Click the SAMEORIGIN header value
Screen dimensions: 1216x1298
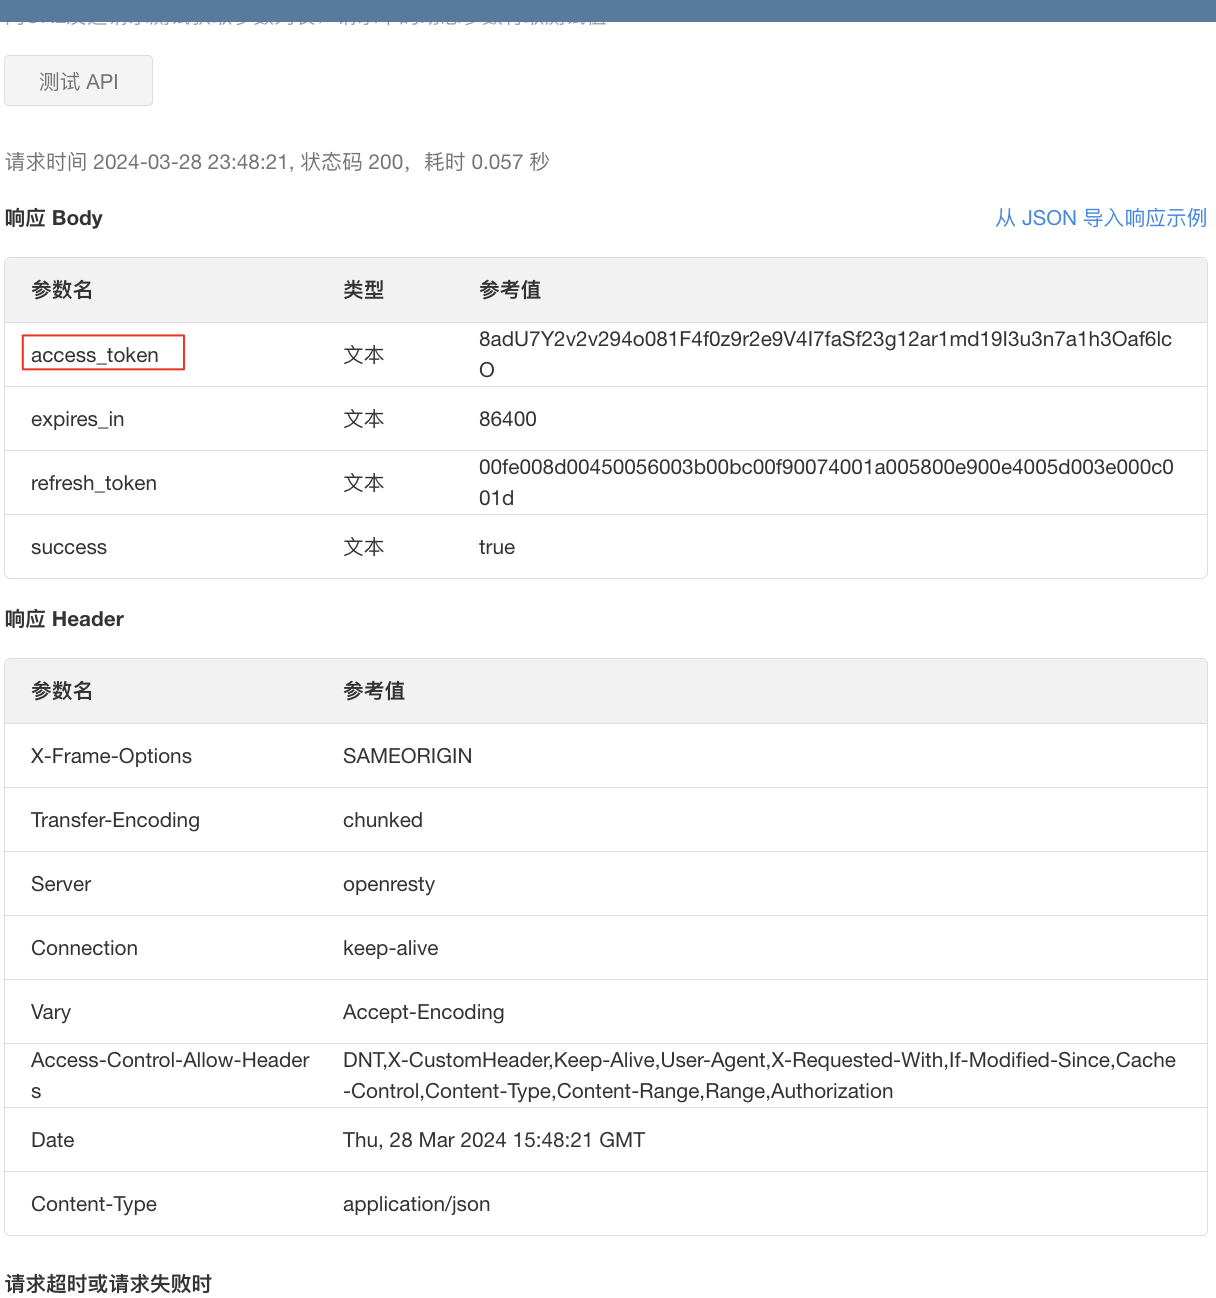pos(407,756)
